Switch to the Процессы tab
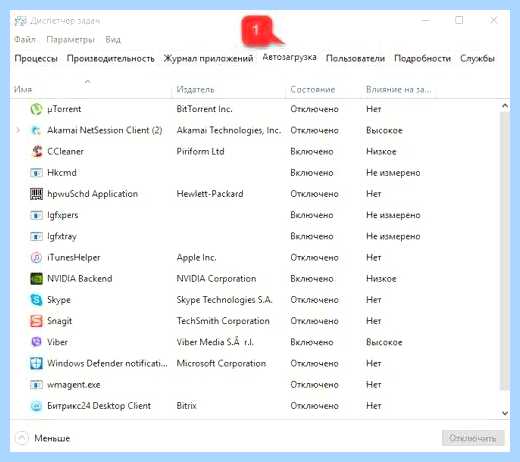The height and width of the screenshot is (462, 520). pyautogui.click(x=36, y=59)
